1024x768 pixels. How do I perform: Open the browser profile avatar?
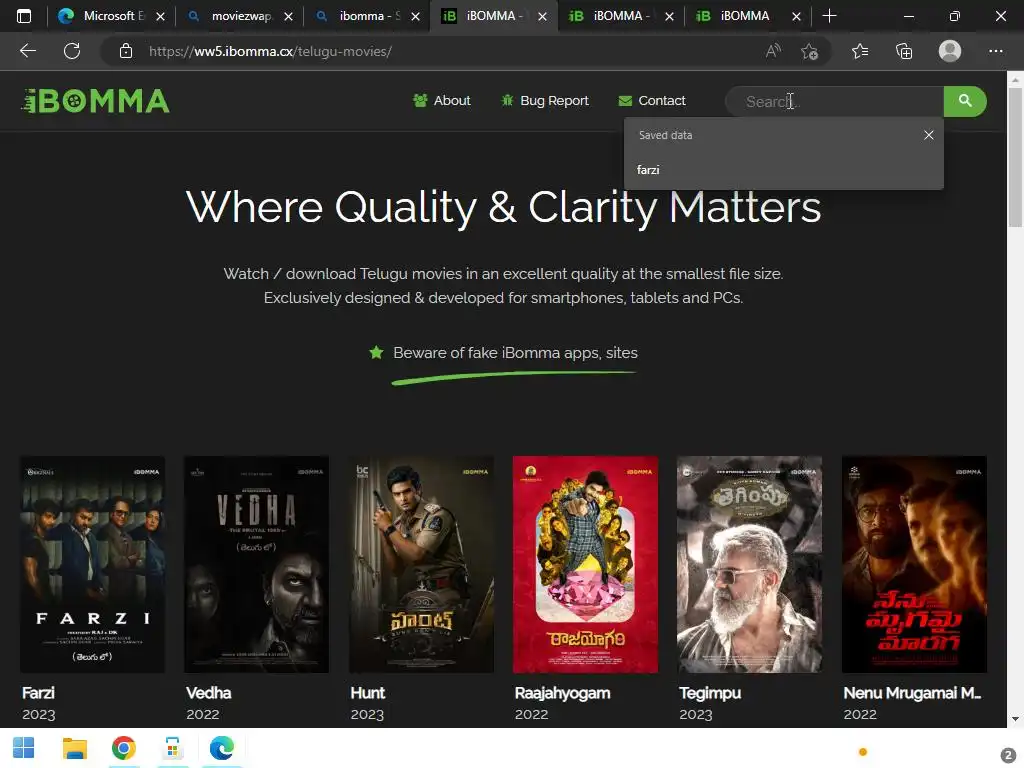[x=950, y=51]
